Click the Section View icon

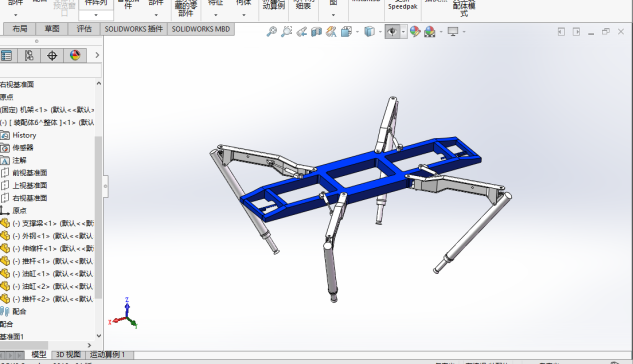[316, 31]
